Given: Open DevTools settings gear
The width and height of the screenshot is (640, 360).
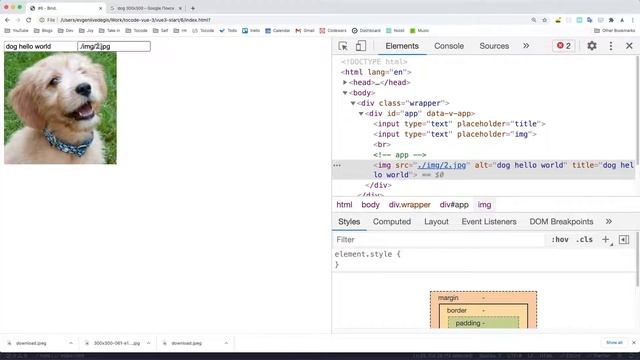Looking at the screenshot, I should [592, 46].
